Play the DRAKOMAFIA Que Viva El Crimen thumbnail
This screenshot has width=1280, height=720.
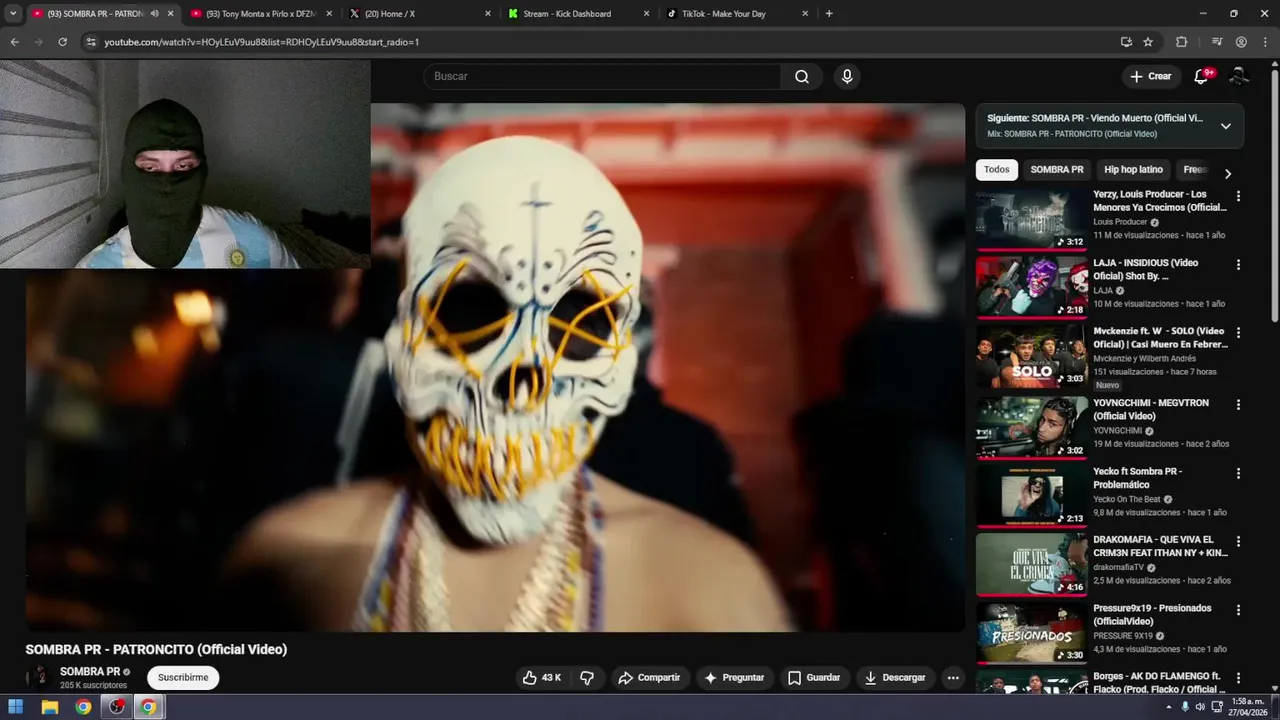(x=1031, y=563)
